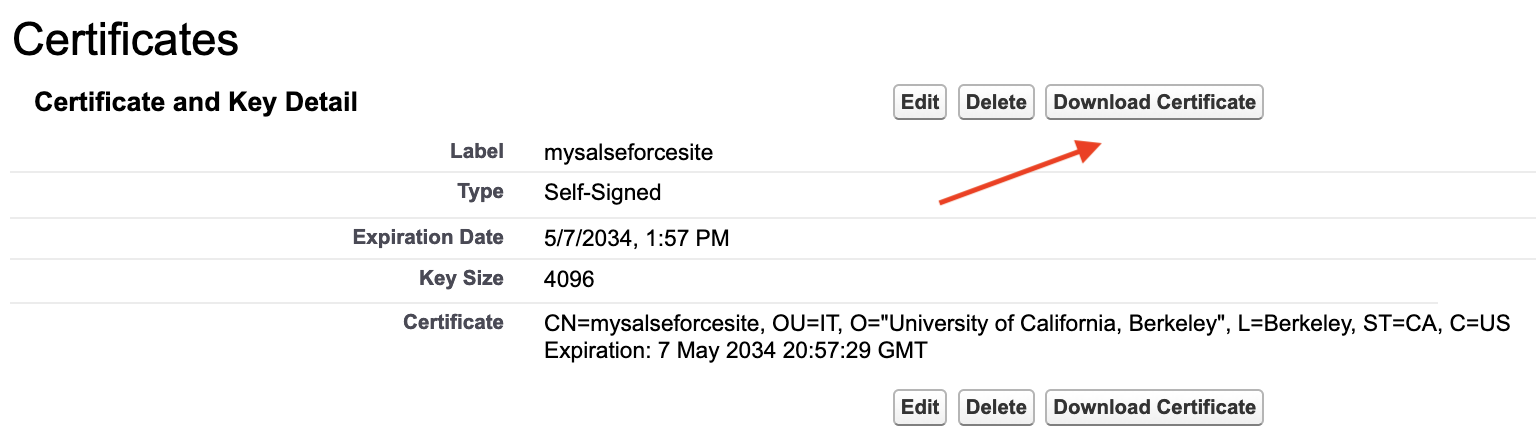Click the Type field name

(480, 191)
